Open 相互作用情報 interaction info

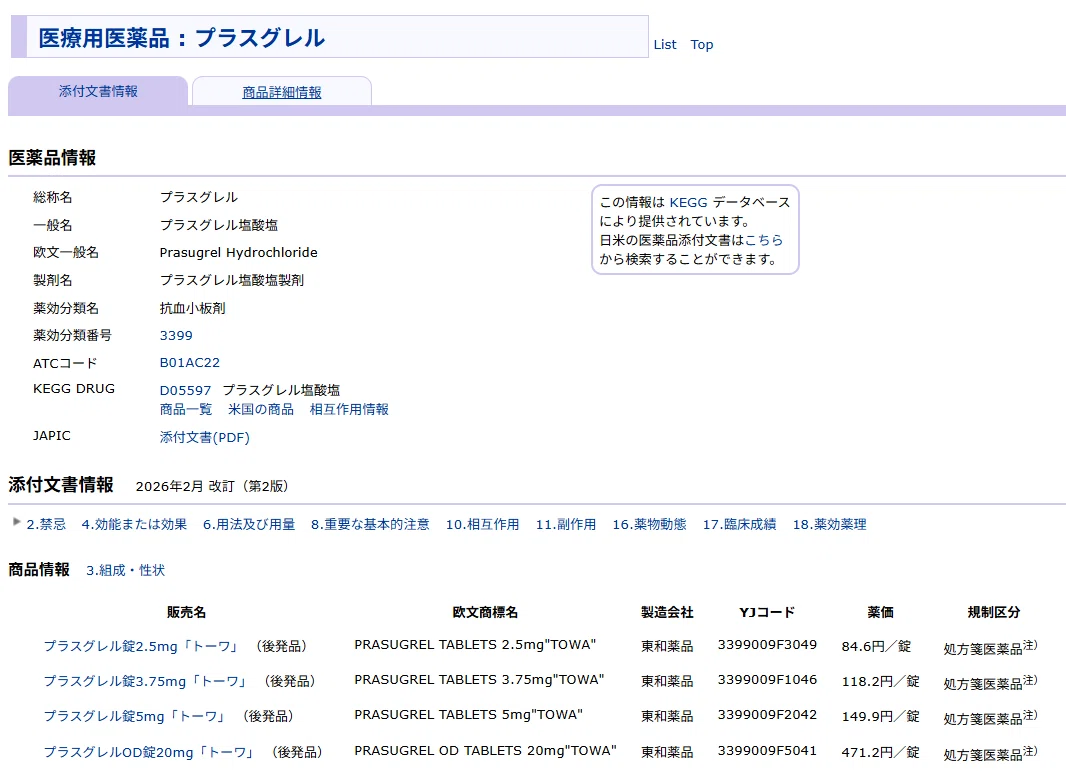349,409
